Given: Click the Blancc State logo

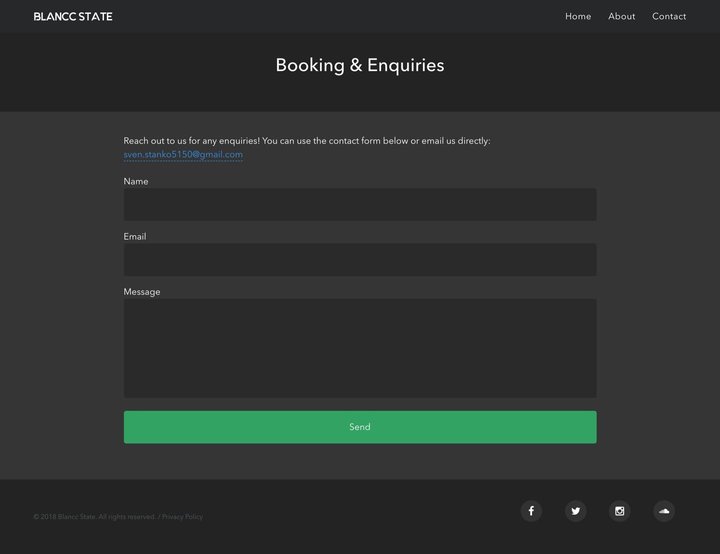Looking at the screenshot, I should (73, 17).
